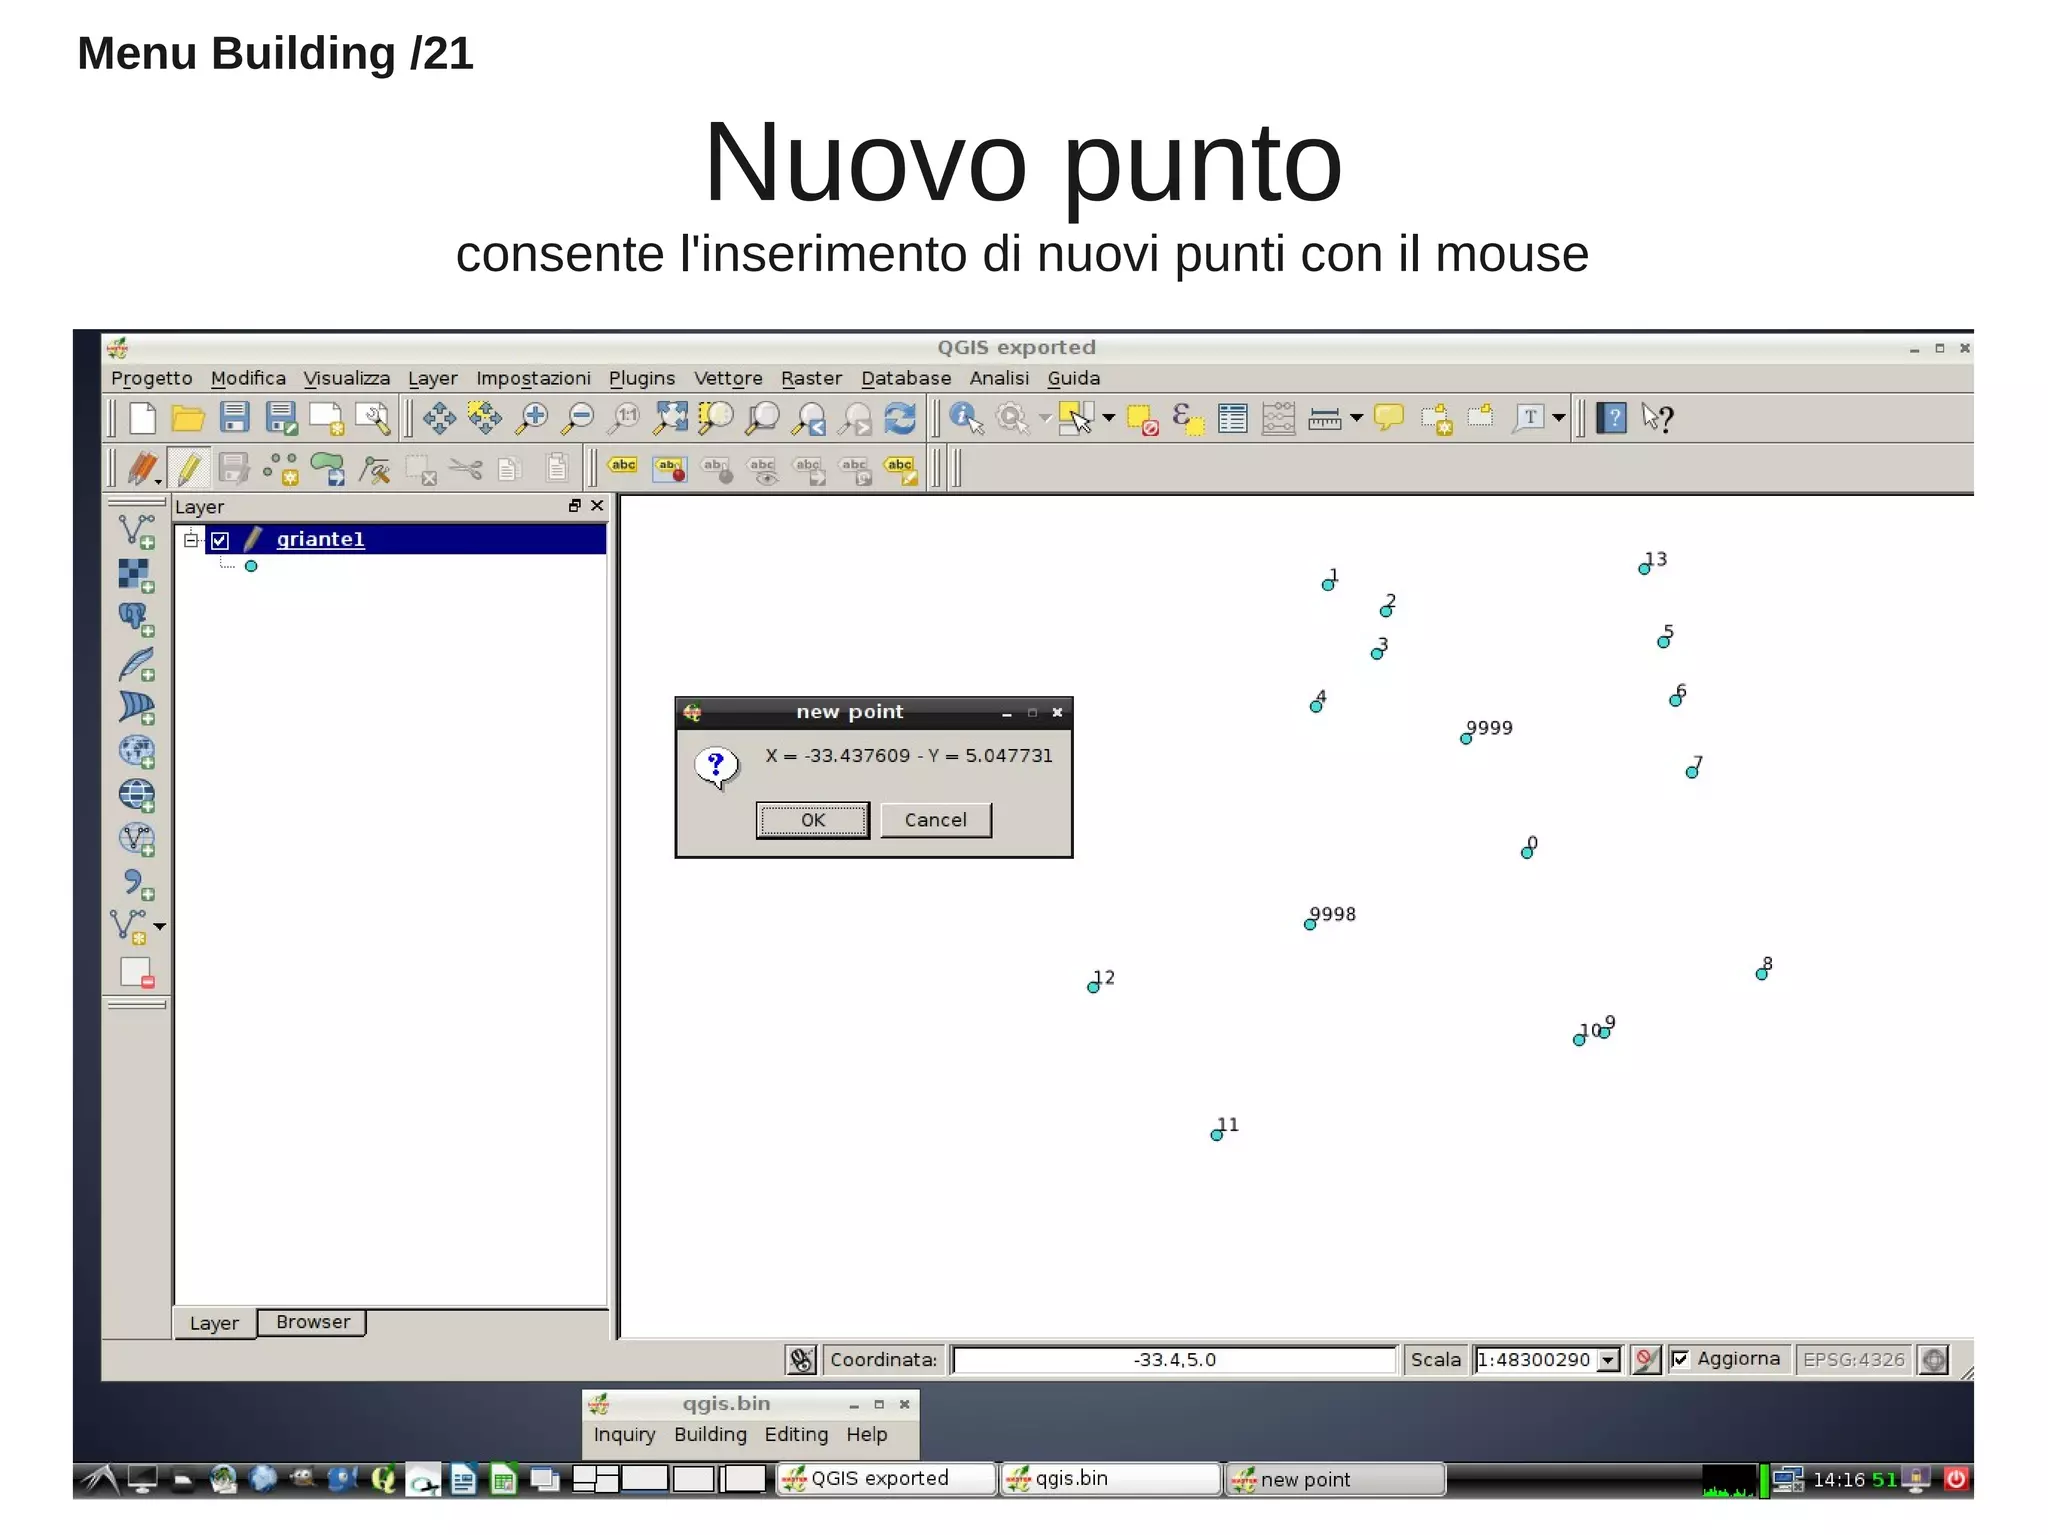Select the Measure Line ruler tool
The height and width of the screenshot is (1535, 2048).
coord(1324,418)
